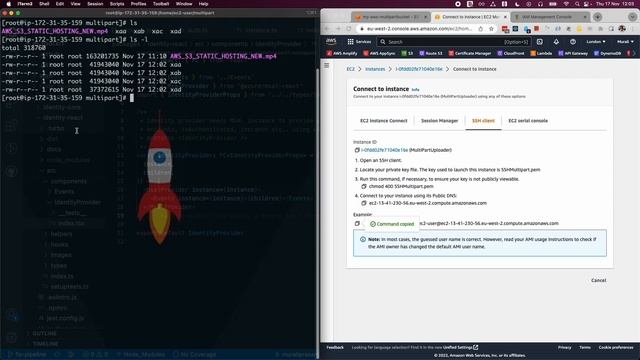Open the CloudShell icon in AWS header
Screen dimensions: 640x360
tap(540, 42)
